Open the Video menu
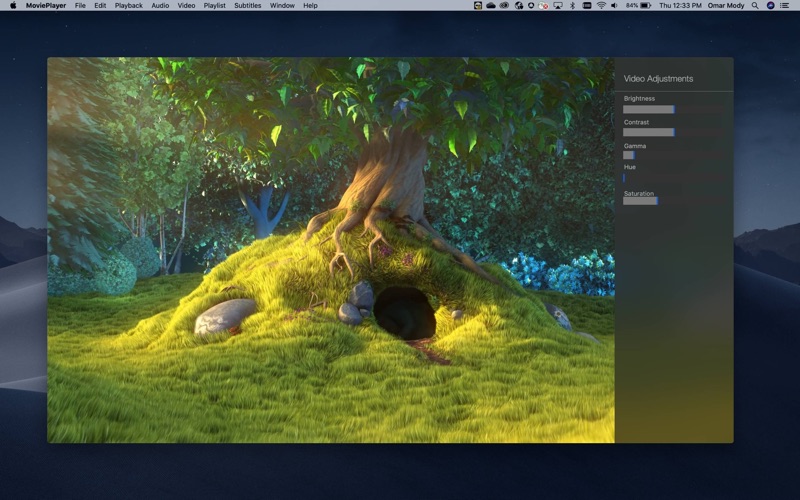800x500 pixels. [186, 6]
